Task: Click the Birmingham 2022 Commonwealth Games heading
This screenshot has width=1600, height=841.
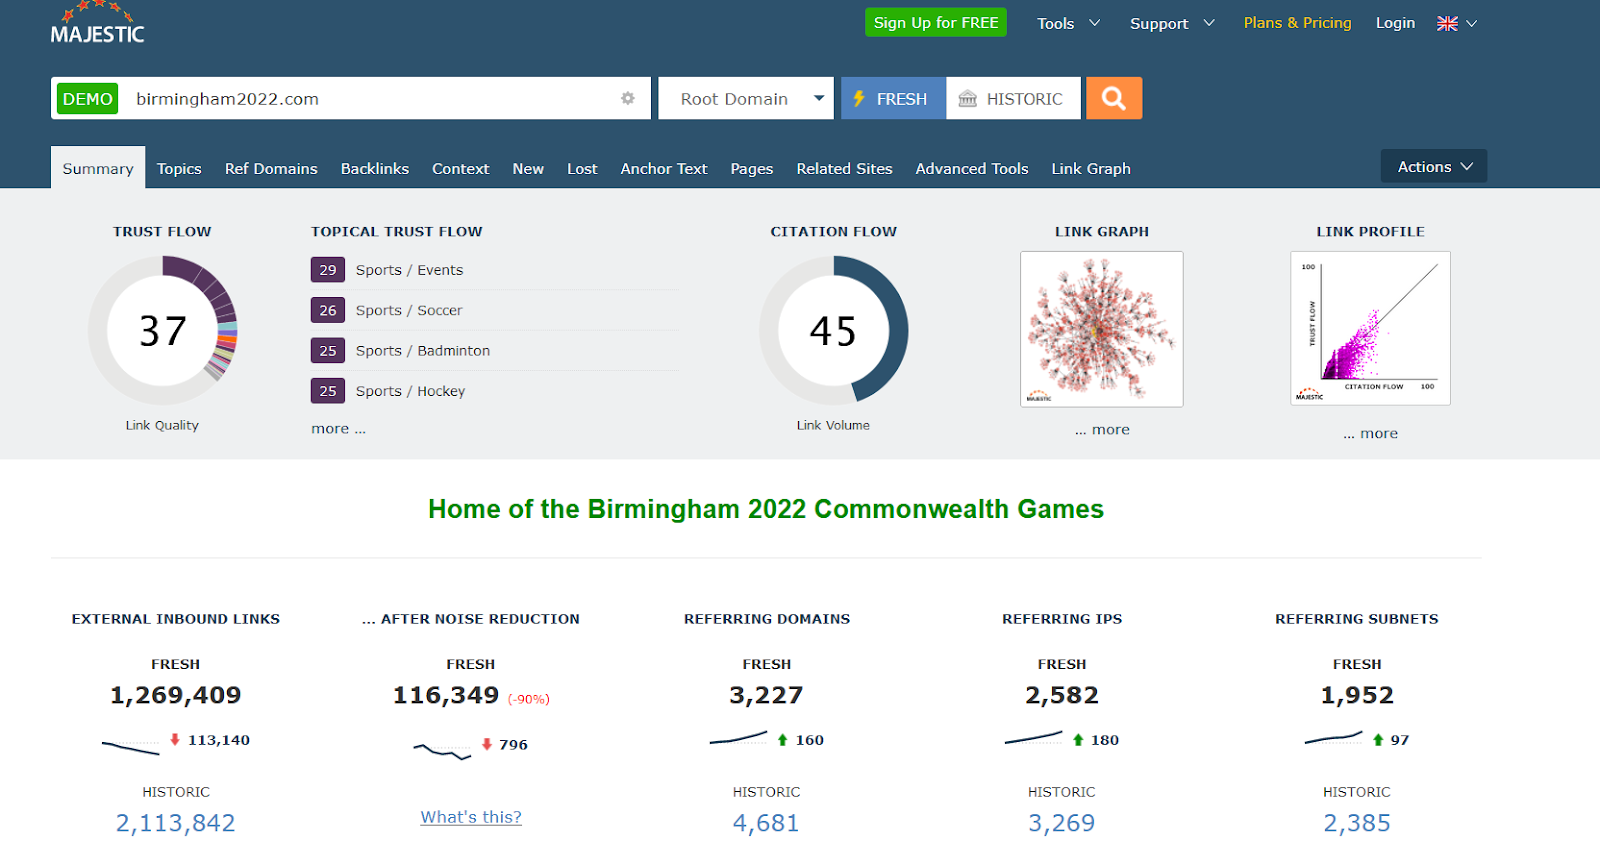Action: 766,509
